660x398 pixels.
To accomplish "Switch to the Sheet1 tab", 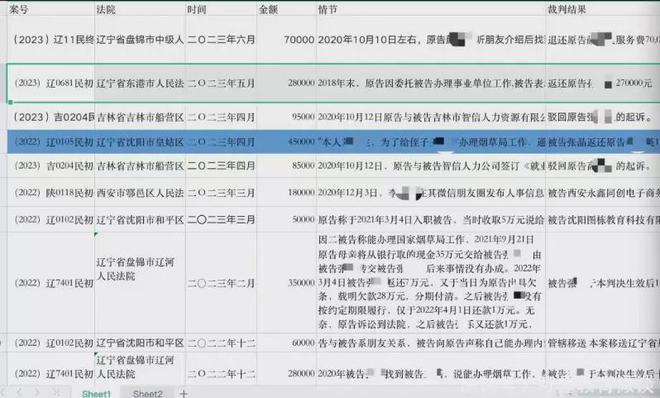I will [96, 393].
